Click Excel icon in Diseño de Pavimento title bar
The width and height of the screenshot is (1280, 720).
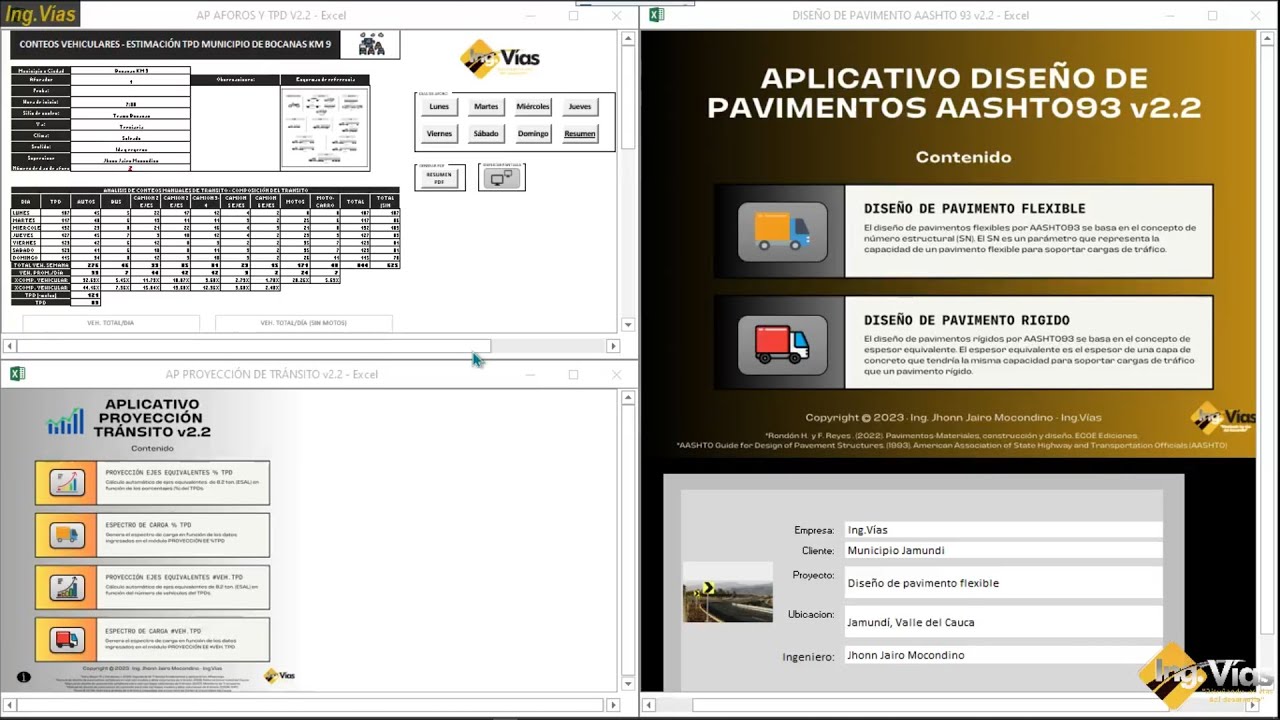point(657,15)
